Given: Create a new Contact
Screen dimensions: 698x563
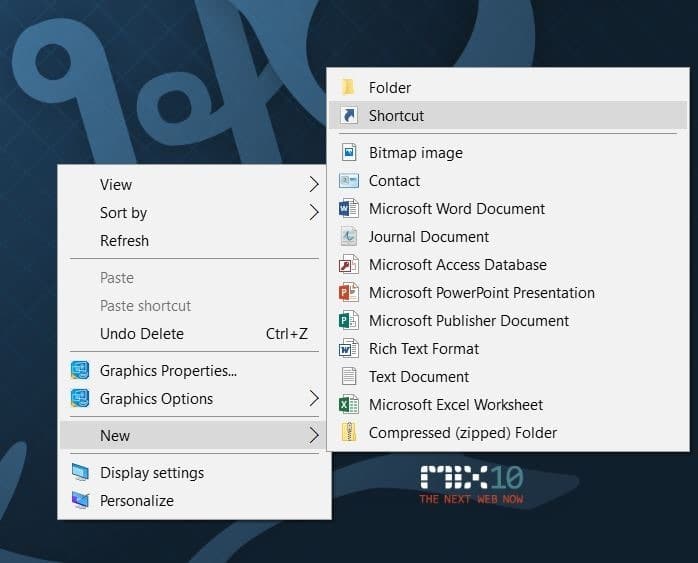Looking at the screenshot, I should 508,181.
